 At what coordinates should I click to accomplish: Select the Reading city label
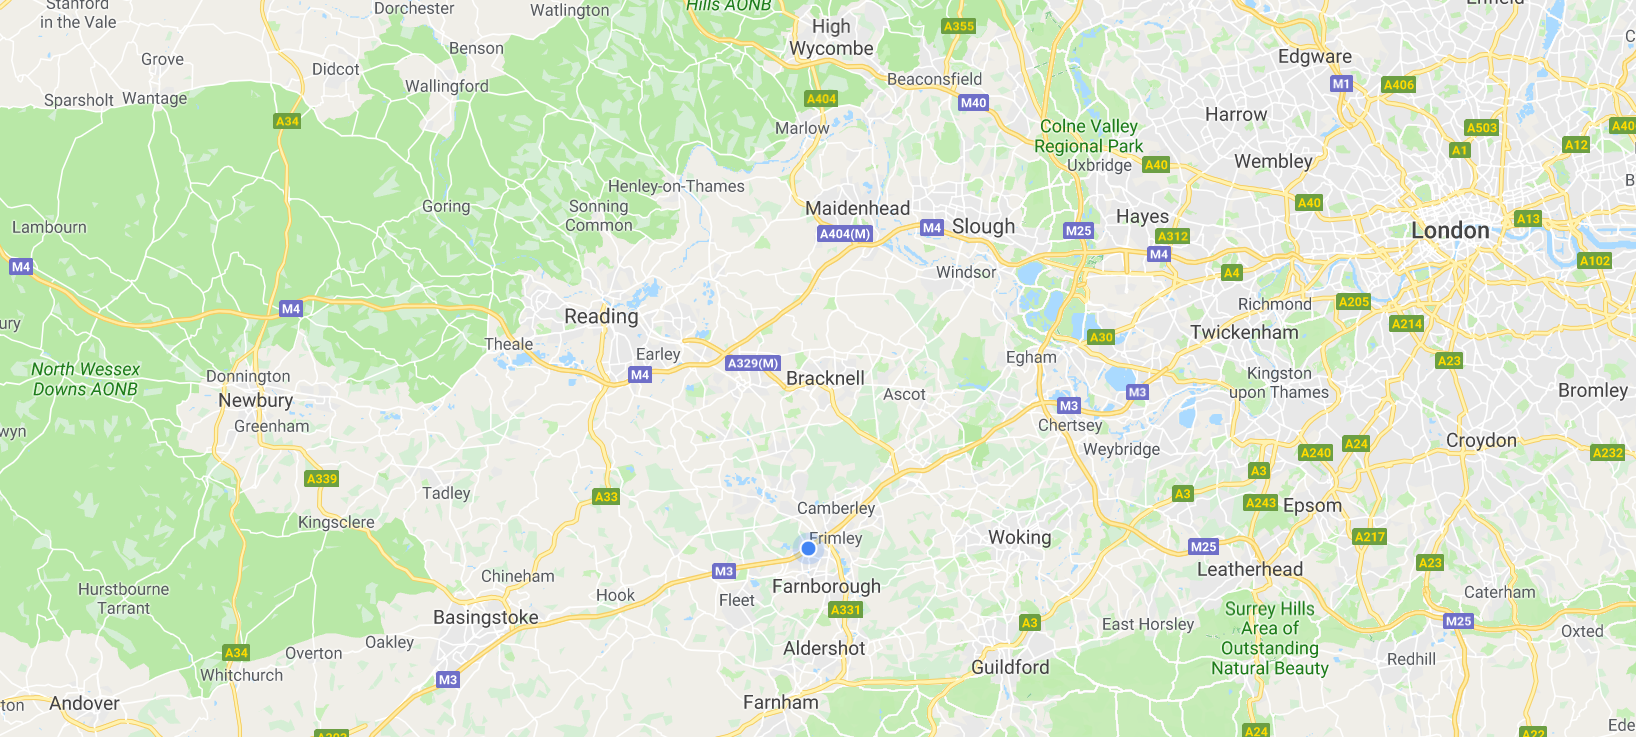pos(601,317)
